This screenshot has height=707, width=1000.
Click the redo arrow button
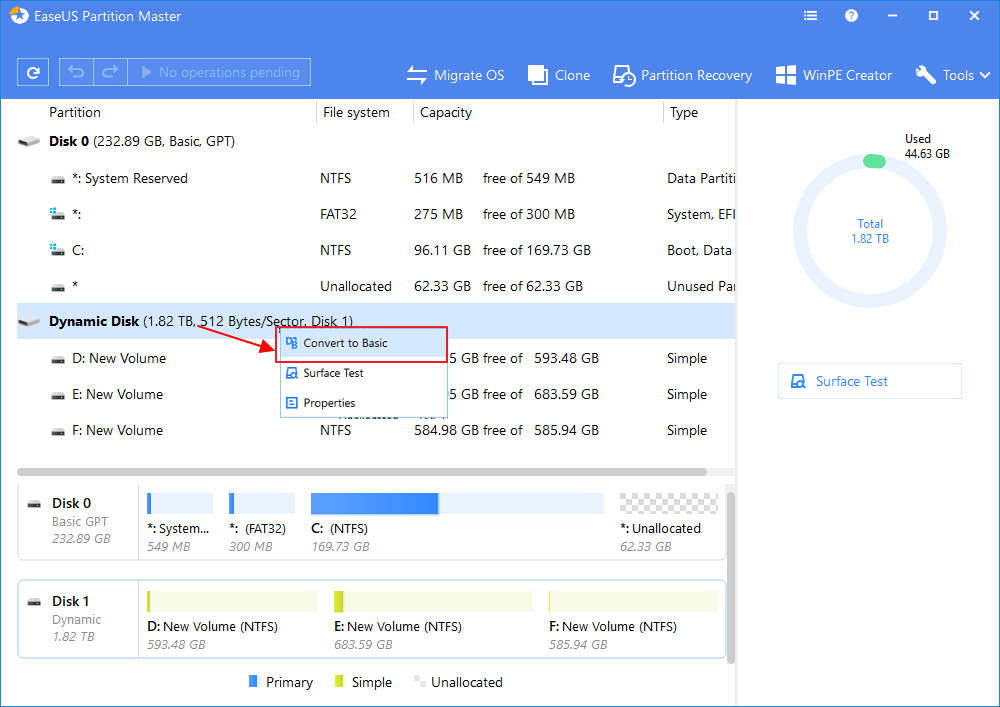(x=110, y=72)
